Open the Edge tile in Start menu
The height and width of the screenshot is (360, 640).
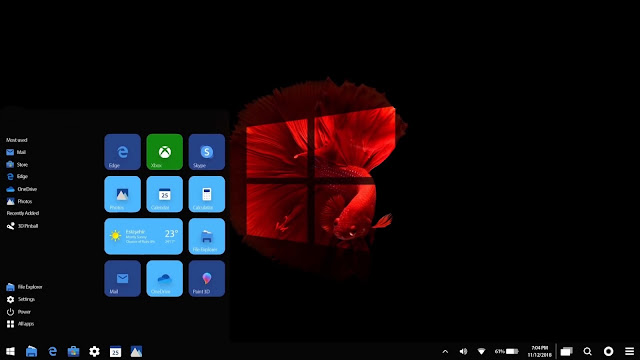(122, 152)
